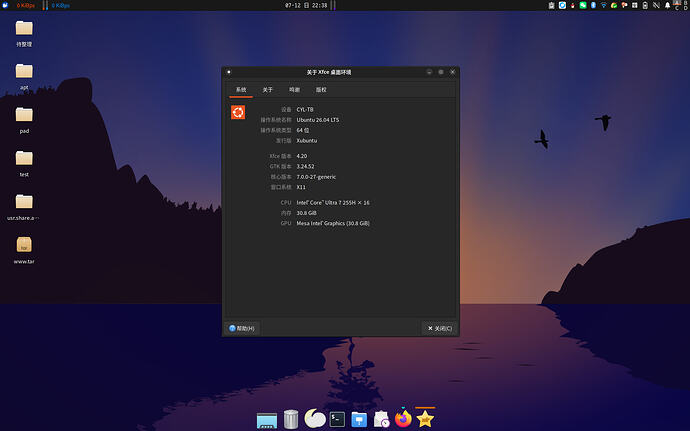
Task: Launch the crescent moon app in dock
Action: coord(315,419)
